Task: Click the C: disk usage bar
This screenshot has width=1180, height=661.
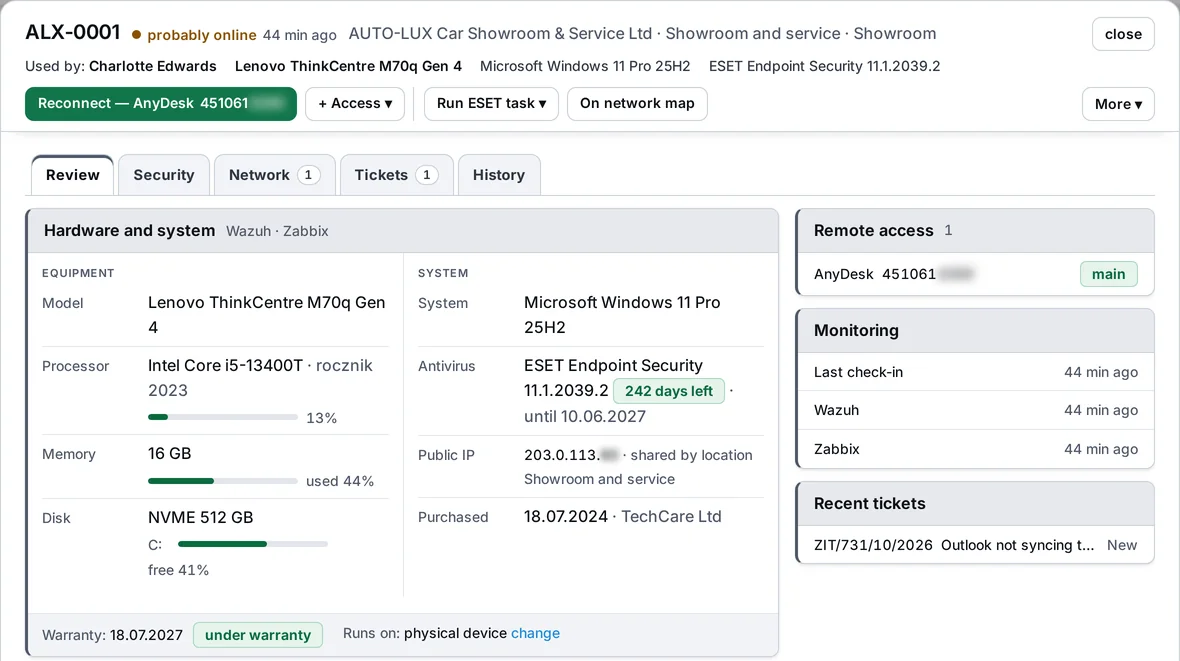Action: 253,544
